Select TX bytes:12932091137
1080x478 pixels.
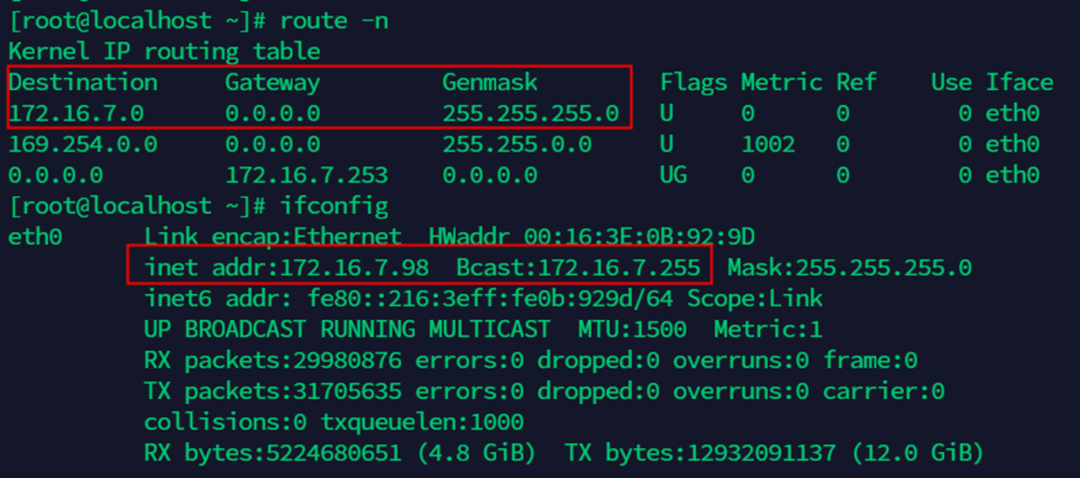coord(700,453)
